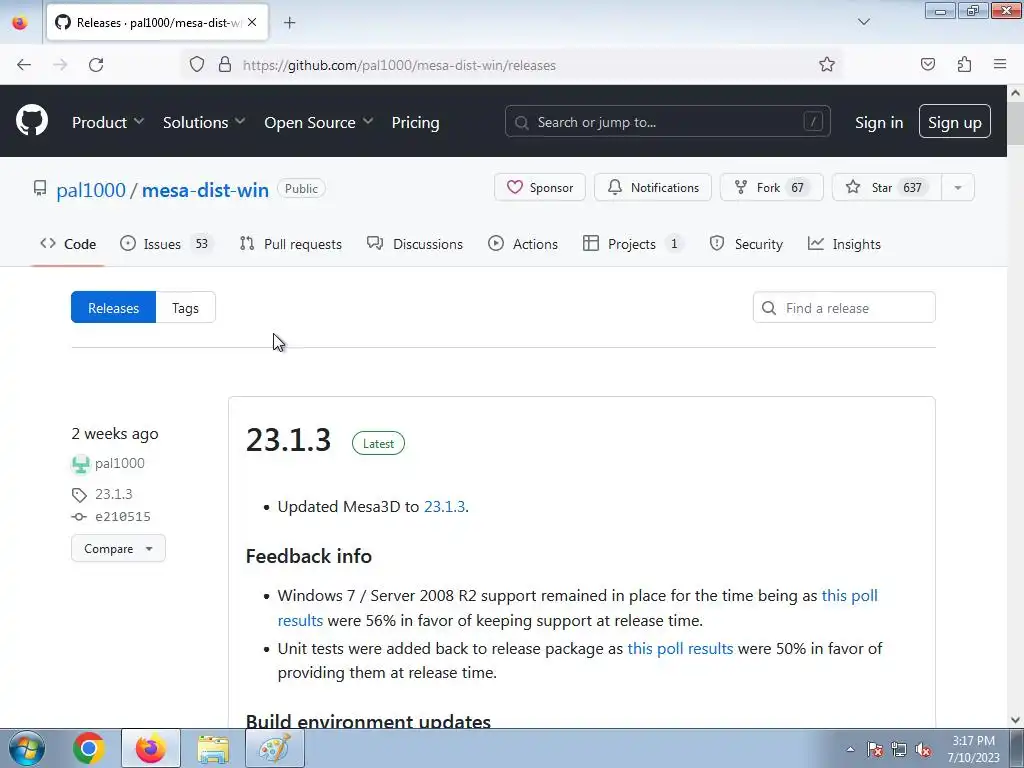Switch to the Actions tab
This screenshot has width=1024, height=768.
(522, 244)
